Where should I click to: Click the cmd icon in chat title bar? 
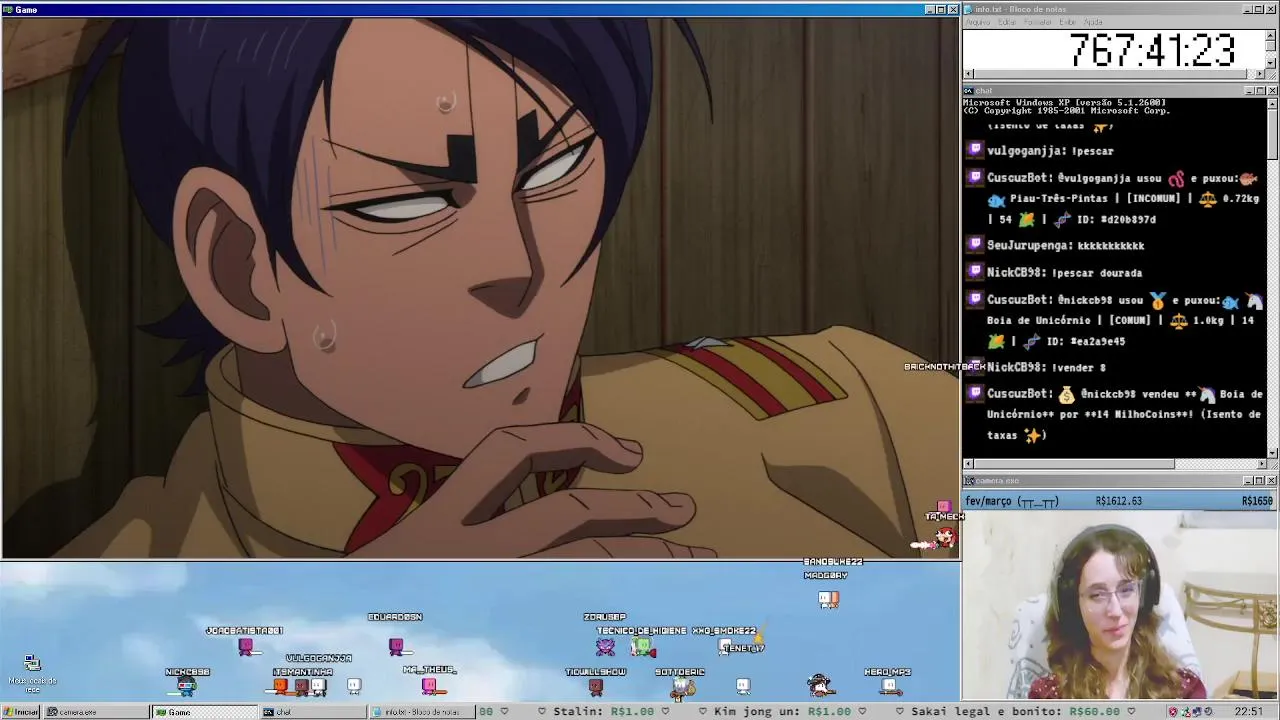tap(969, 90)
